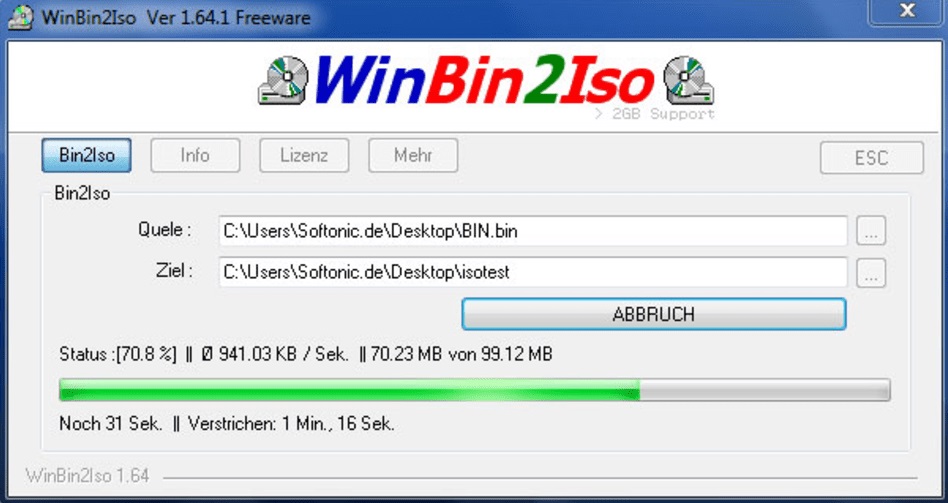Click the remaining time text Noch 31 Sek.
Viewport: 948px width, 503px height.
click(x=111, y=423)
